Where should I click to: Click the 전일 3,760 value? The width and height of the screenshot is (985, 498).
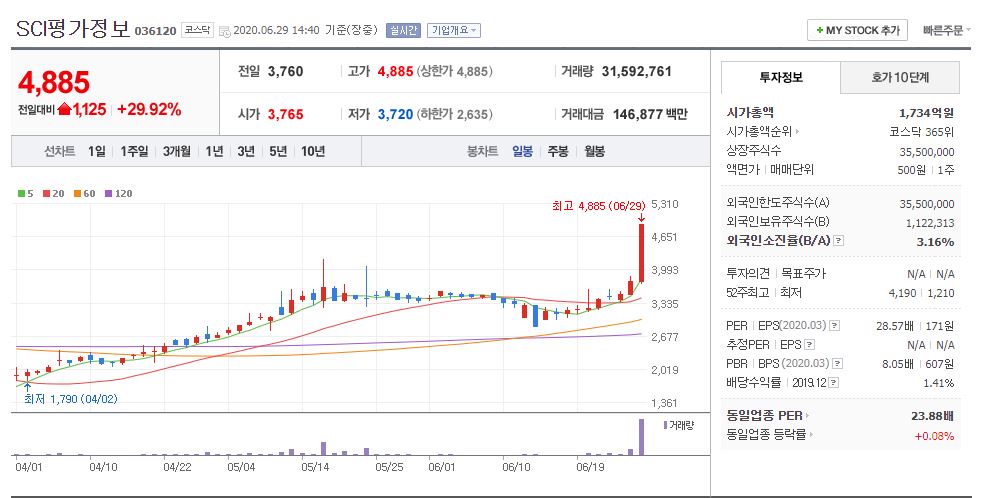point(285,72)
